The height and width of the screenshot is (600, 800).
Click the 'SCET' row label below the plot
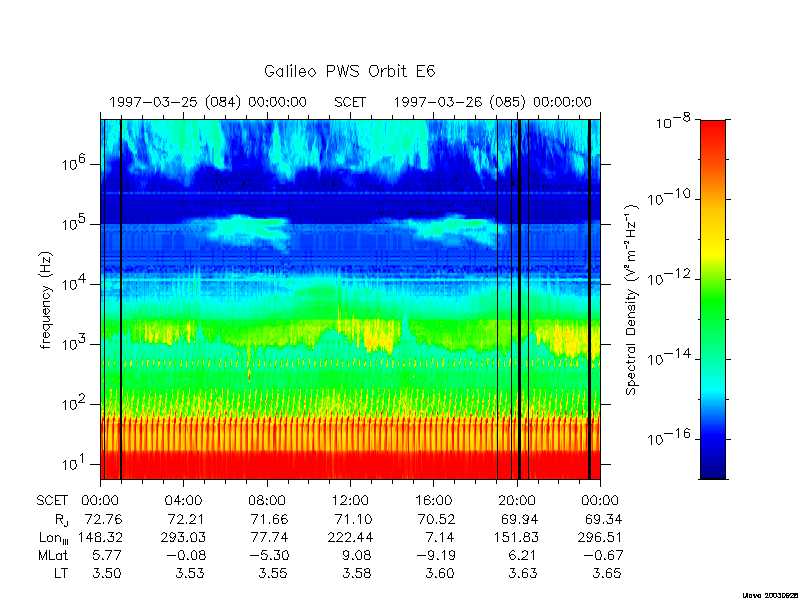click(52, 501)
